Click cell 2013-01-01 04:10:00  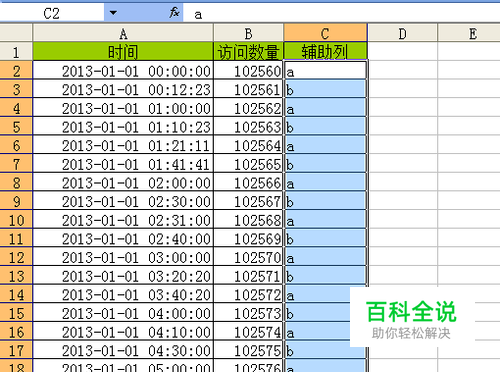(x=123, y=332)
